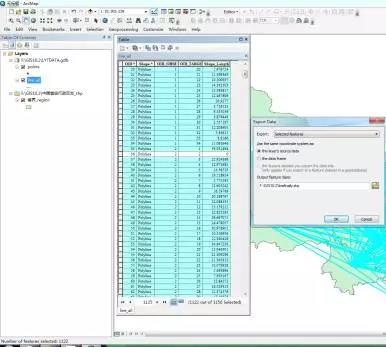Select the Zoom In tool
Screen dimensions: 386x361
(11, 21)
